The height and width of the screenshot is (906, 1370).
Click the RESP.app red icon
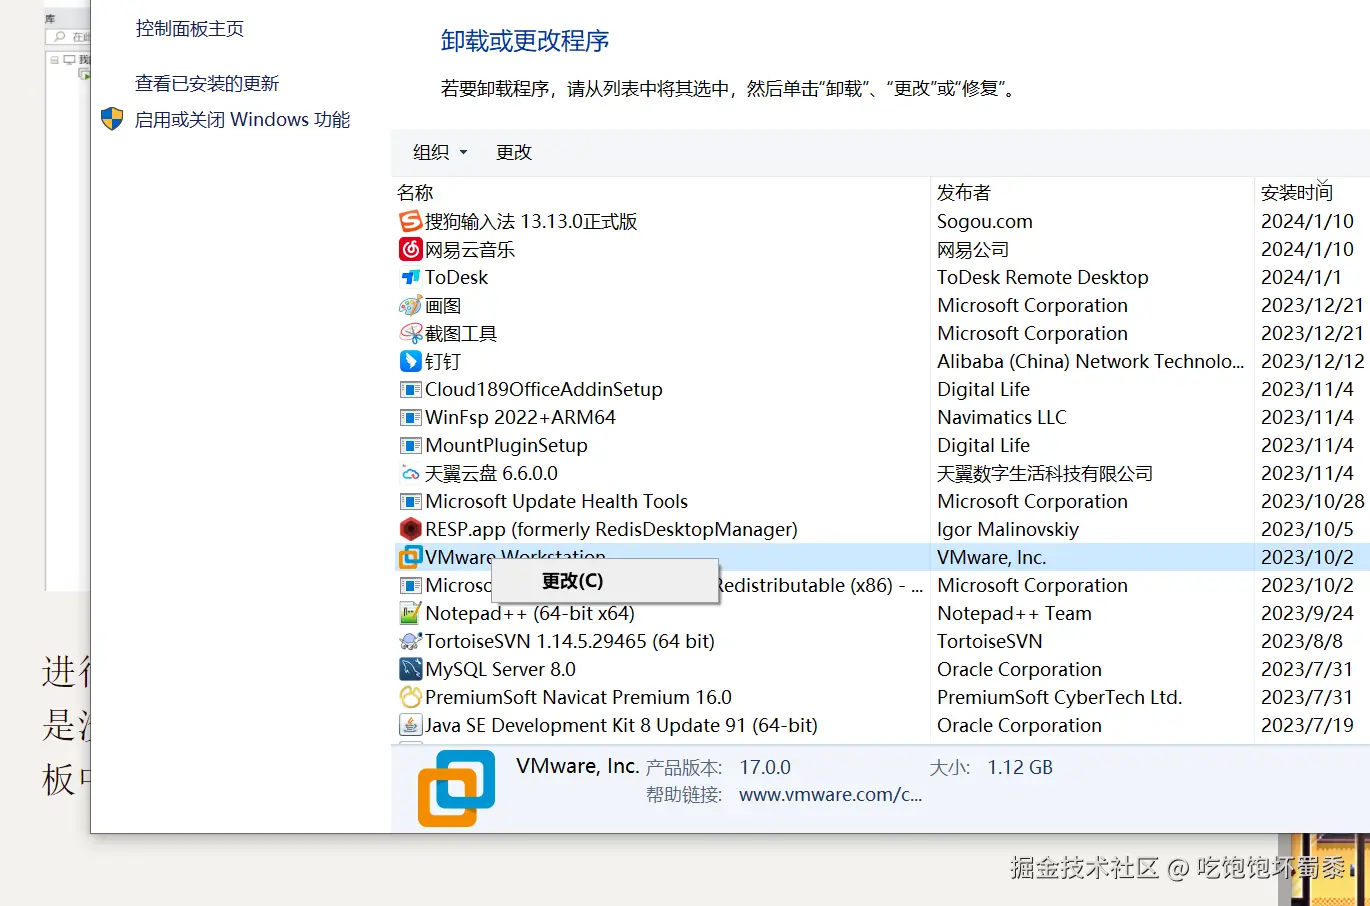pos(411,529)
